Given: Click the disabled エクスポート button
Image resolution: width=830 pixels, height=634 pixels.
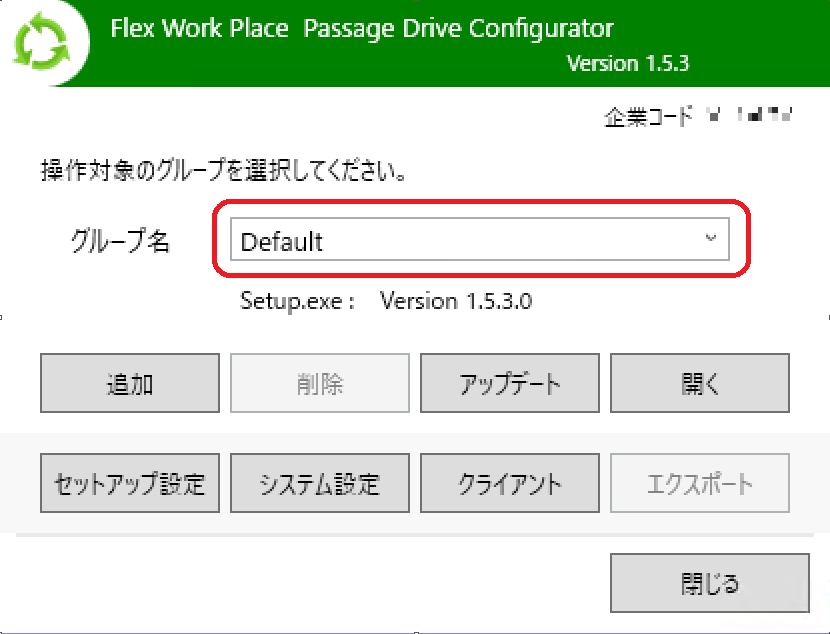Looking at the screenshot, I should 700,483.
